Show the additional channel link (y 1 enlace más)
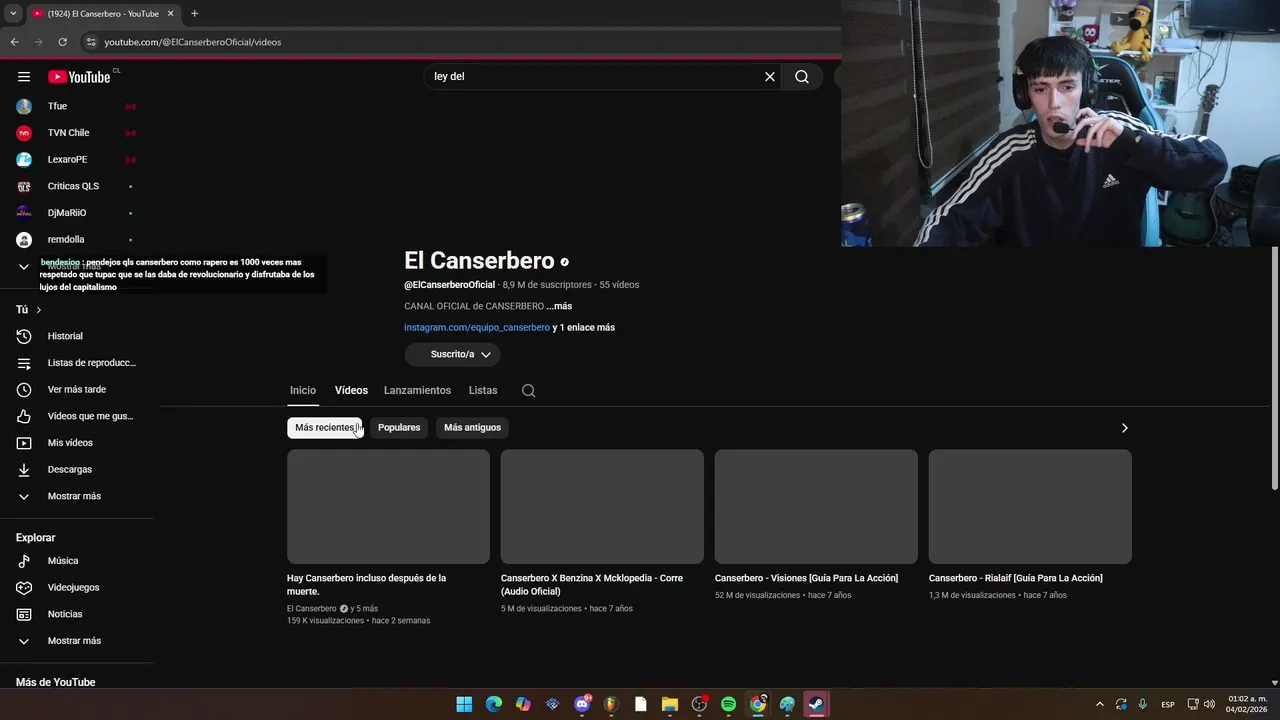The height and width of the screenshot is (720, 1280). (584, 328)
